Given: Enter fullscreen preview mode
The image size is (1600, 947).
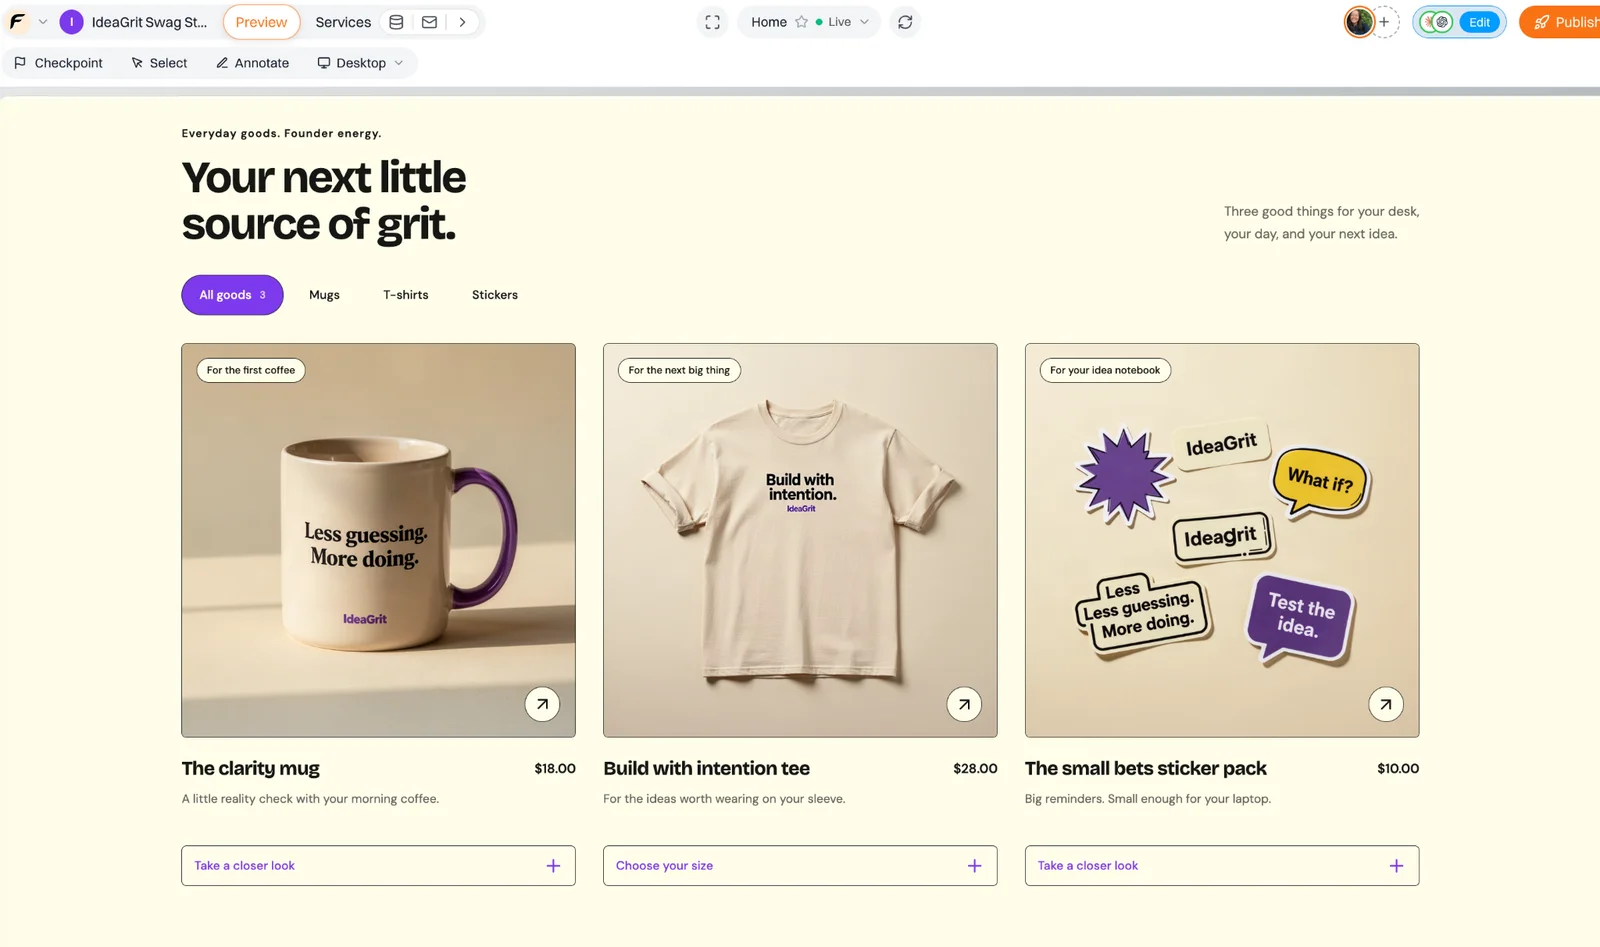Looking at the screenshot, I should click(712, 22).
